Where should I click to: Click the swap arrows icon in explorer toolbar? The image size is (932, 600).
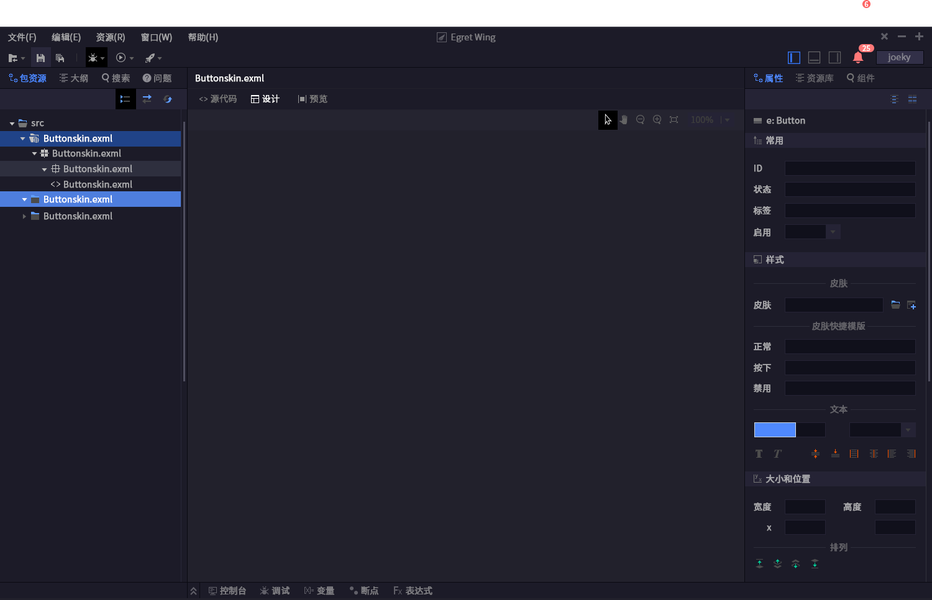(x=147, y=99)
